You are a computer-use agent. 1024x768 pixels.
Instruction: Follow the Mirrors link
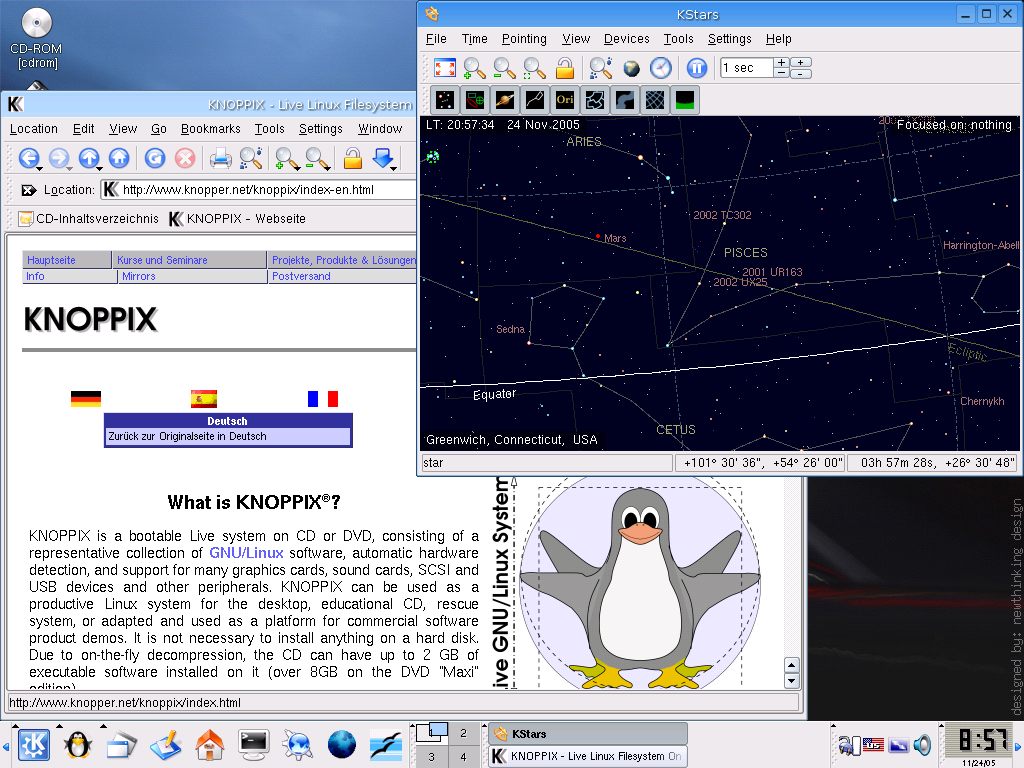tap(138, 276)
